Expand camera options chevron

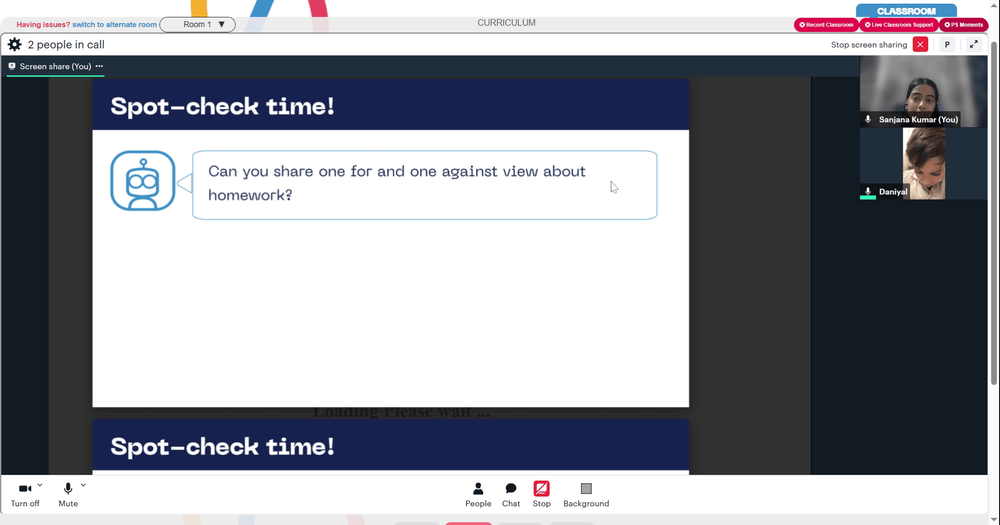click(40, 485)
